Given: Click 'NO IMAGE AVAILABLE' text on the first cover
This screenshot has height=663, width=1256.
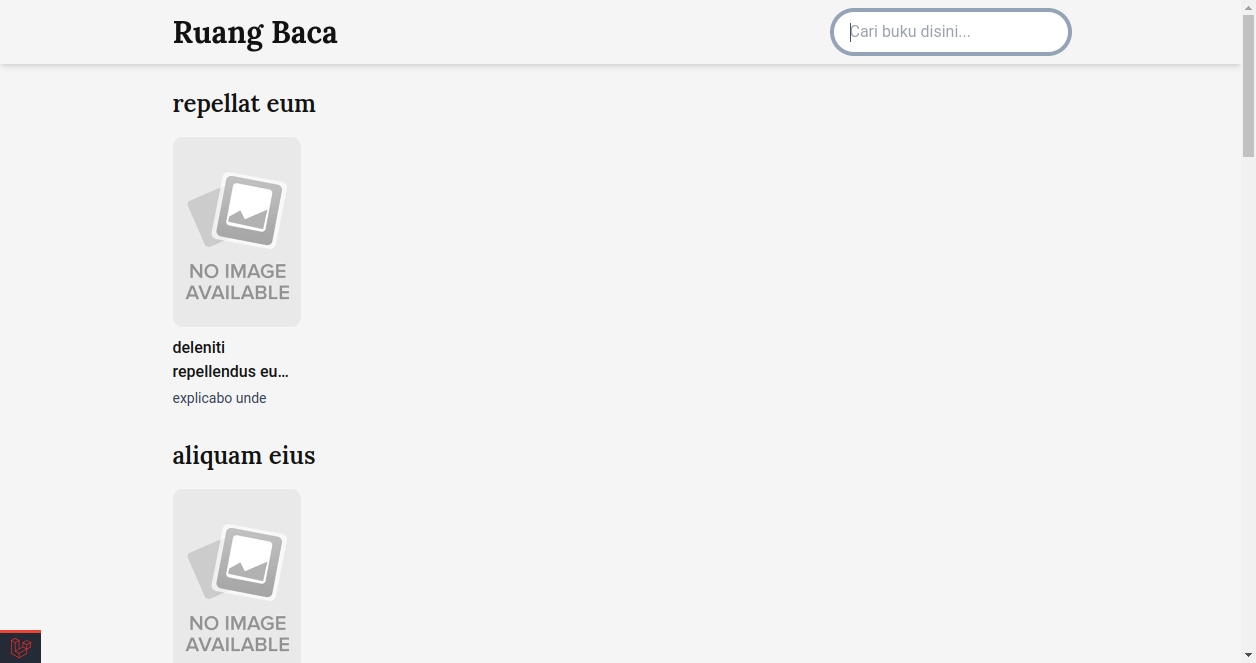Looking at the screenshot, I should pyautogui.click(x=238, y=282).
